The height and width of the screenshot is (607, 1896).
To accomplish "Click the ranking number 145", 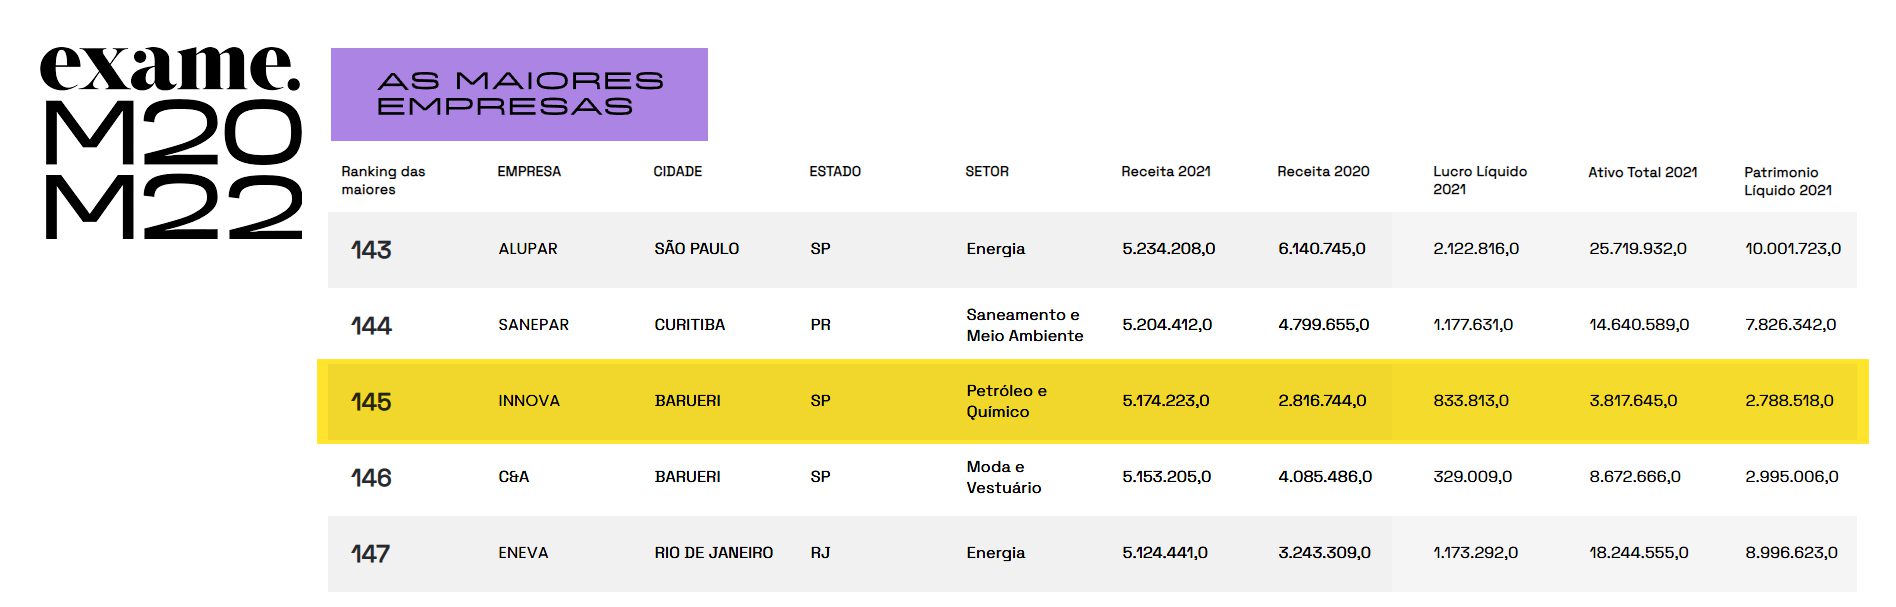I will [371, 402].
